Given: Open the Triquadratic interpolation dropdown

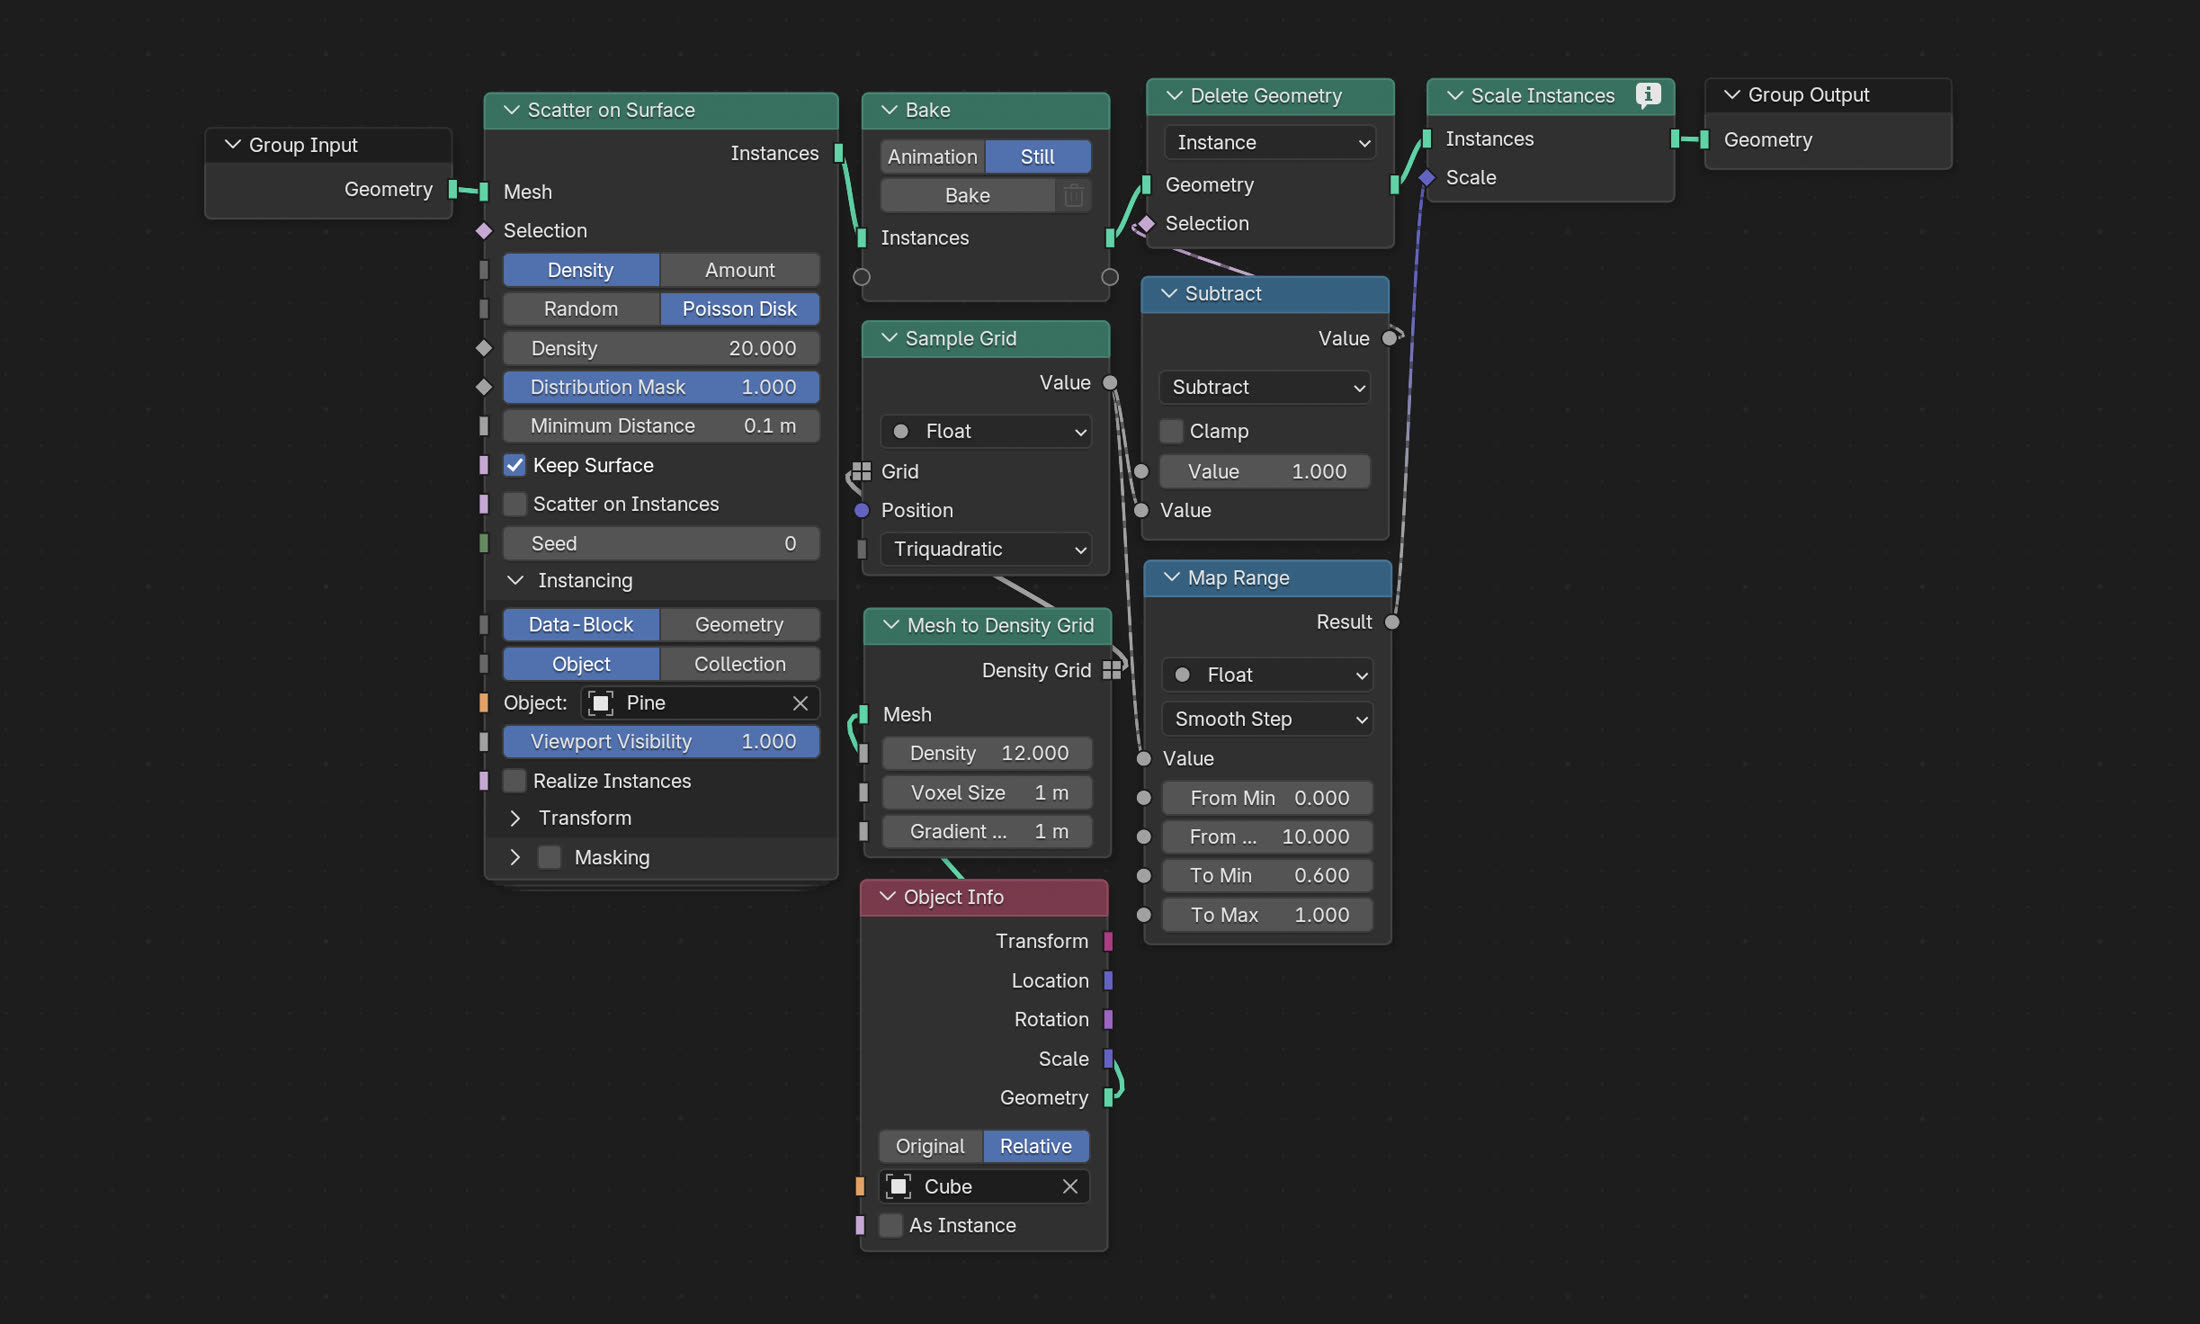Looking at the screenshot, I should point(986,549).
